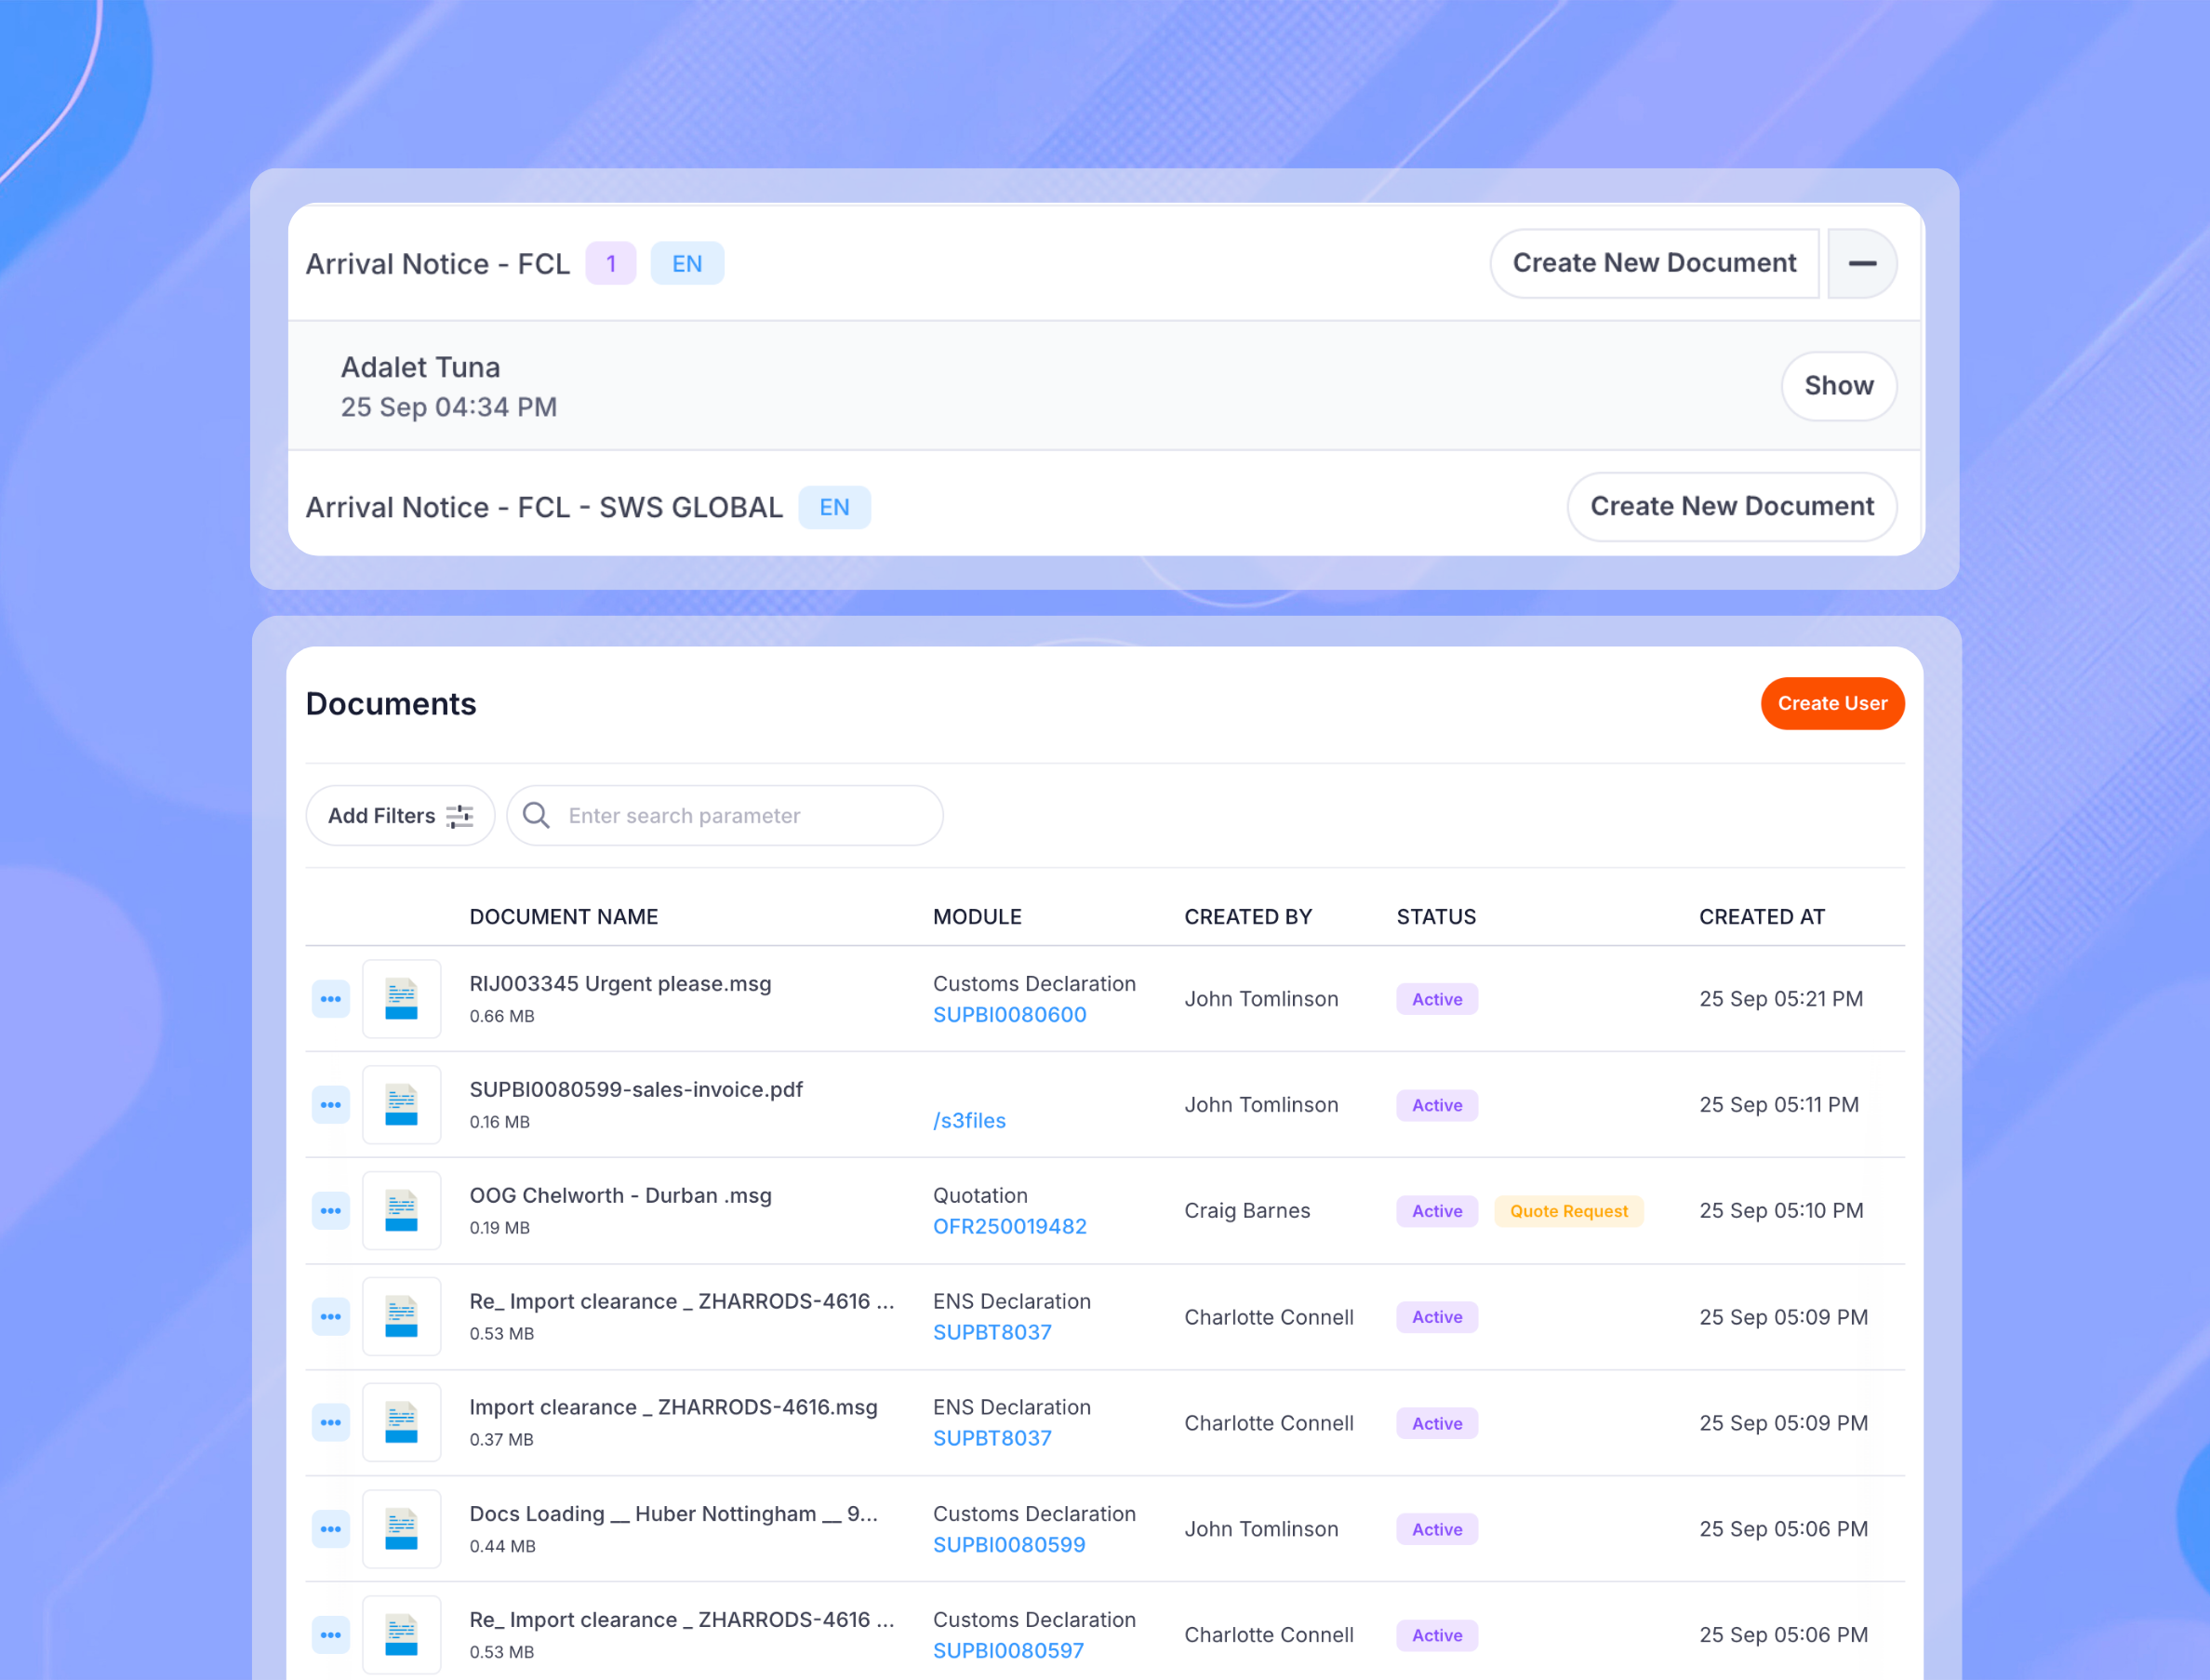
Task: Open actions menu for SUPBI0080599-sales-invoice.pdf
Action: coord(330,1104)
